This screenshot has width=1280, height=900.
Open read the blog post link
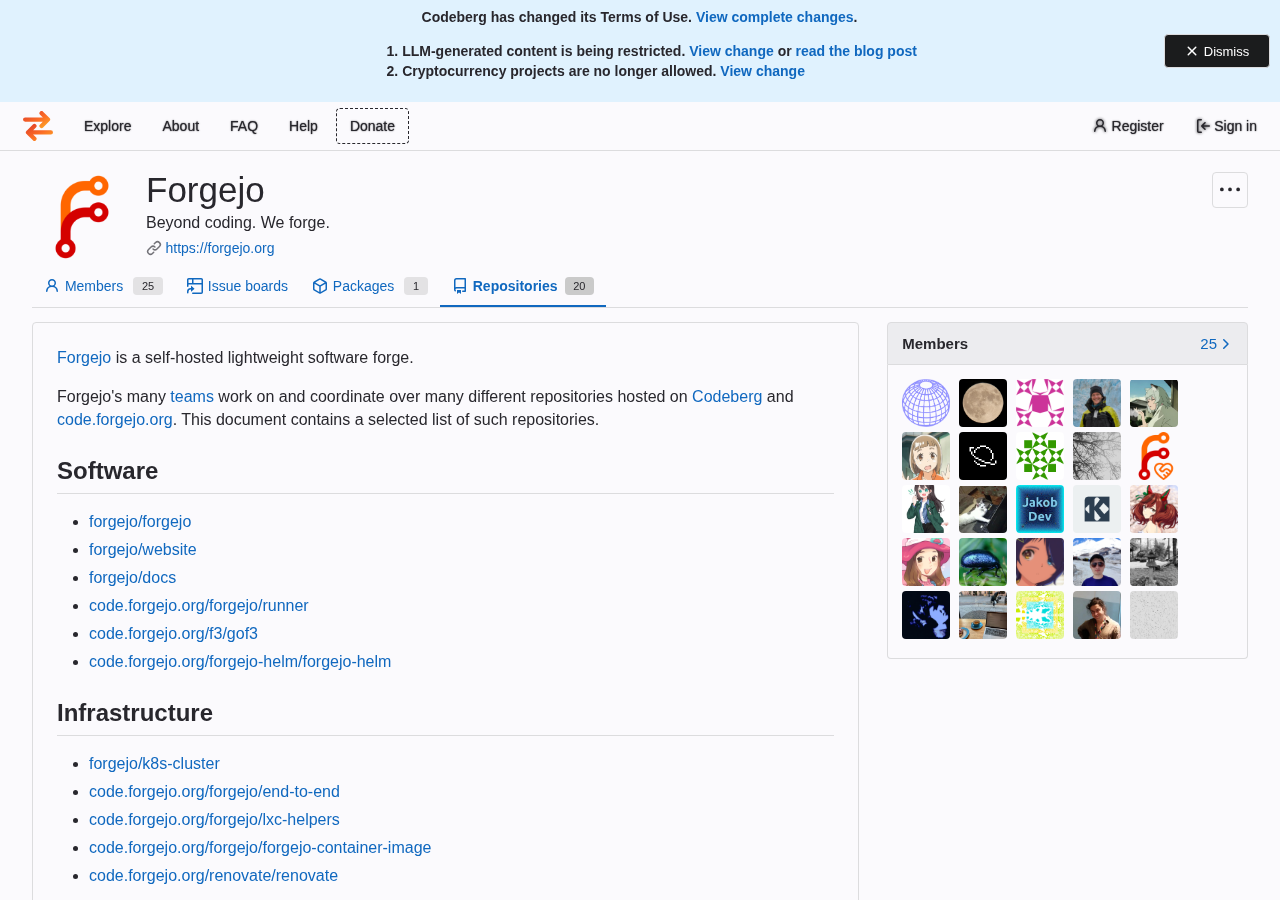click(856, 51)
